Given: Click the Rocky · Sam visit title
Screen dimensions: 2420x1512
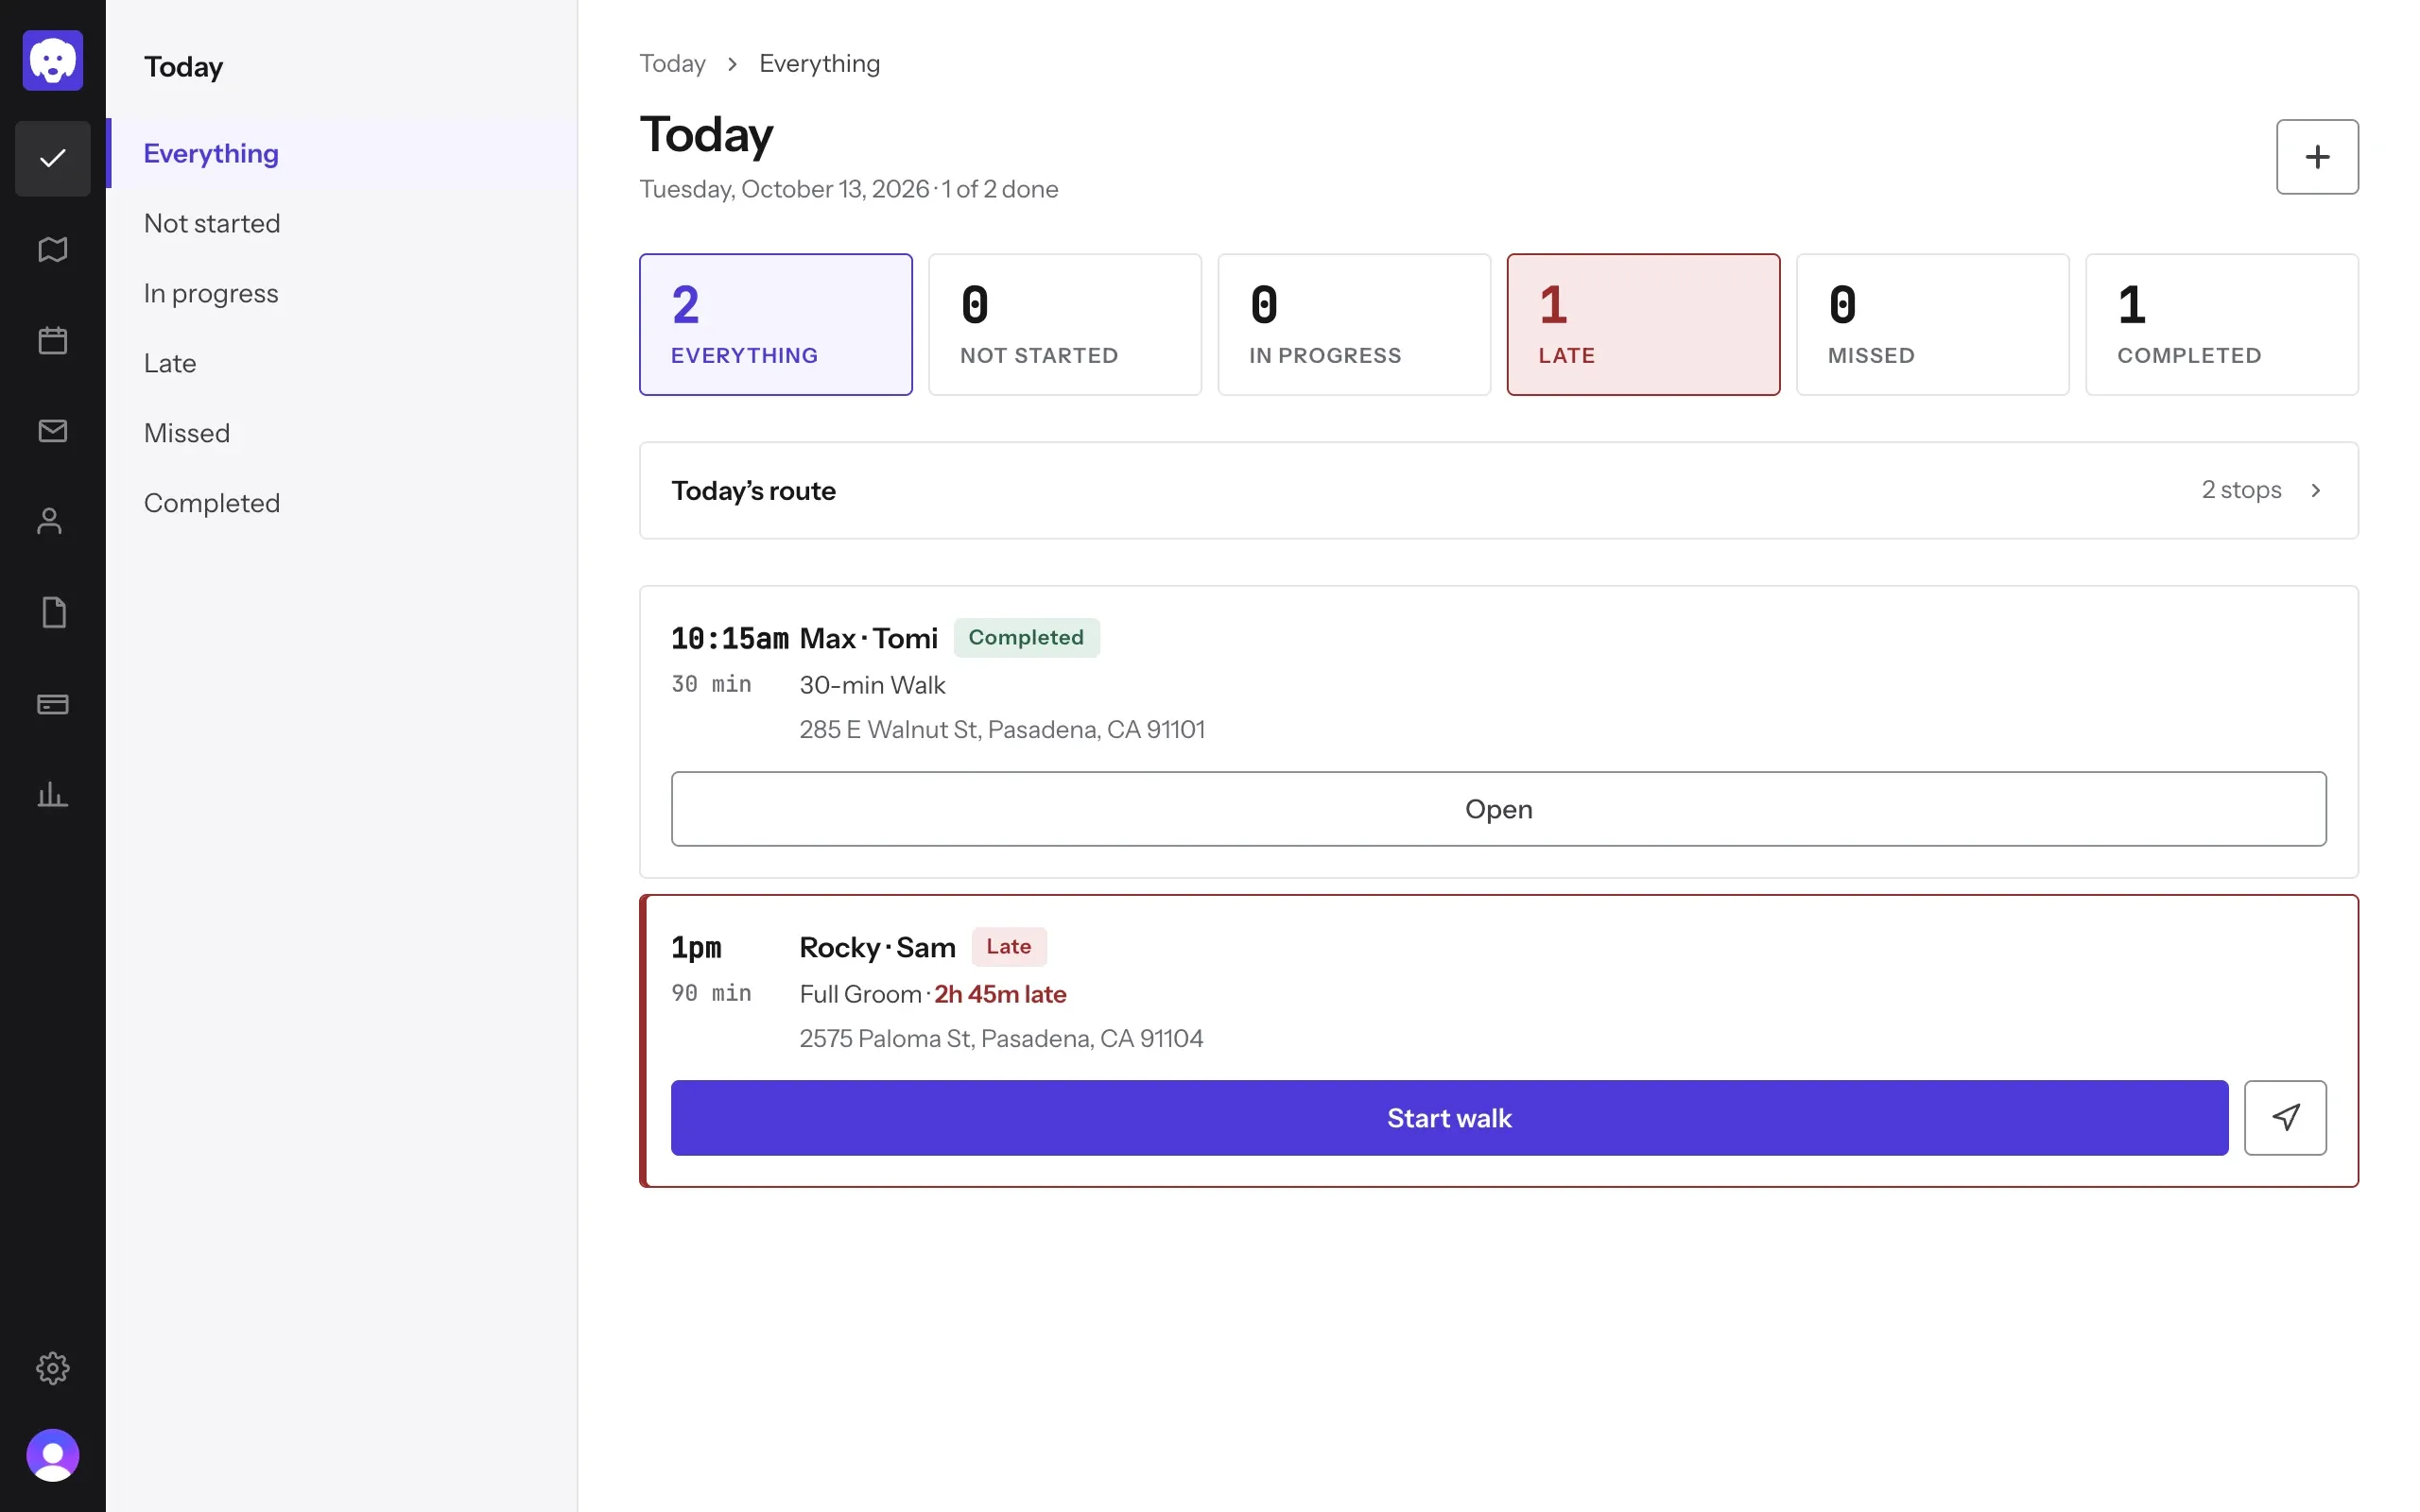Looking at the screenshot, I should pos(877,947).
